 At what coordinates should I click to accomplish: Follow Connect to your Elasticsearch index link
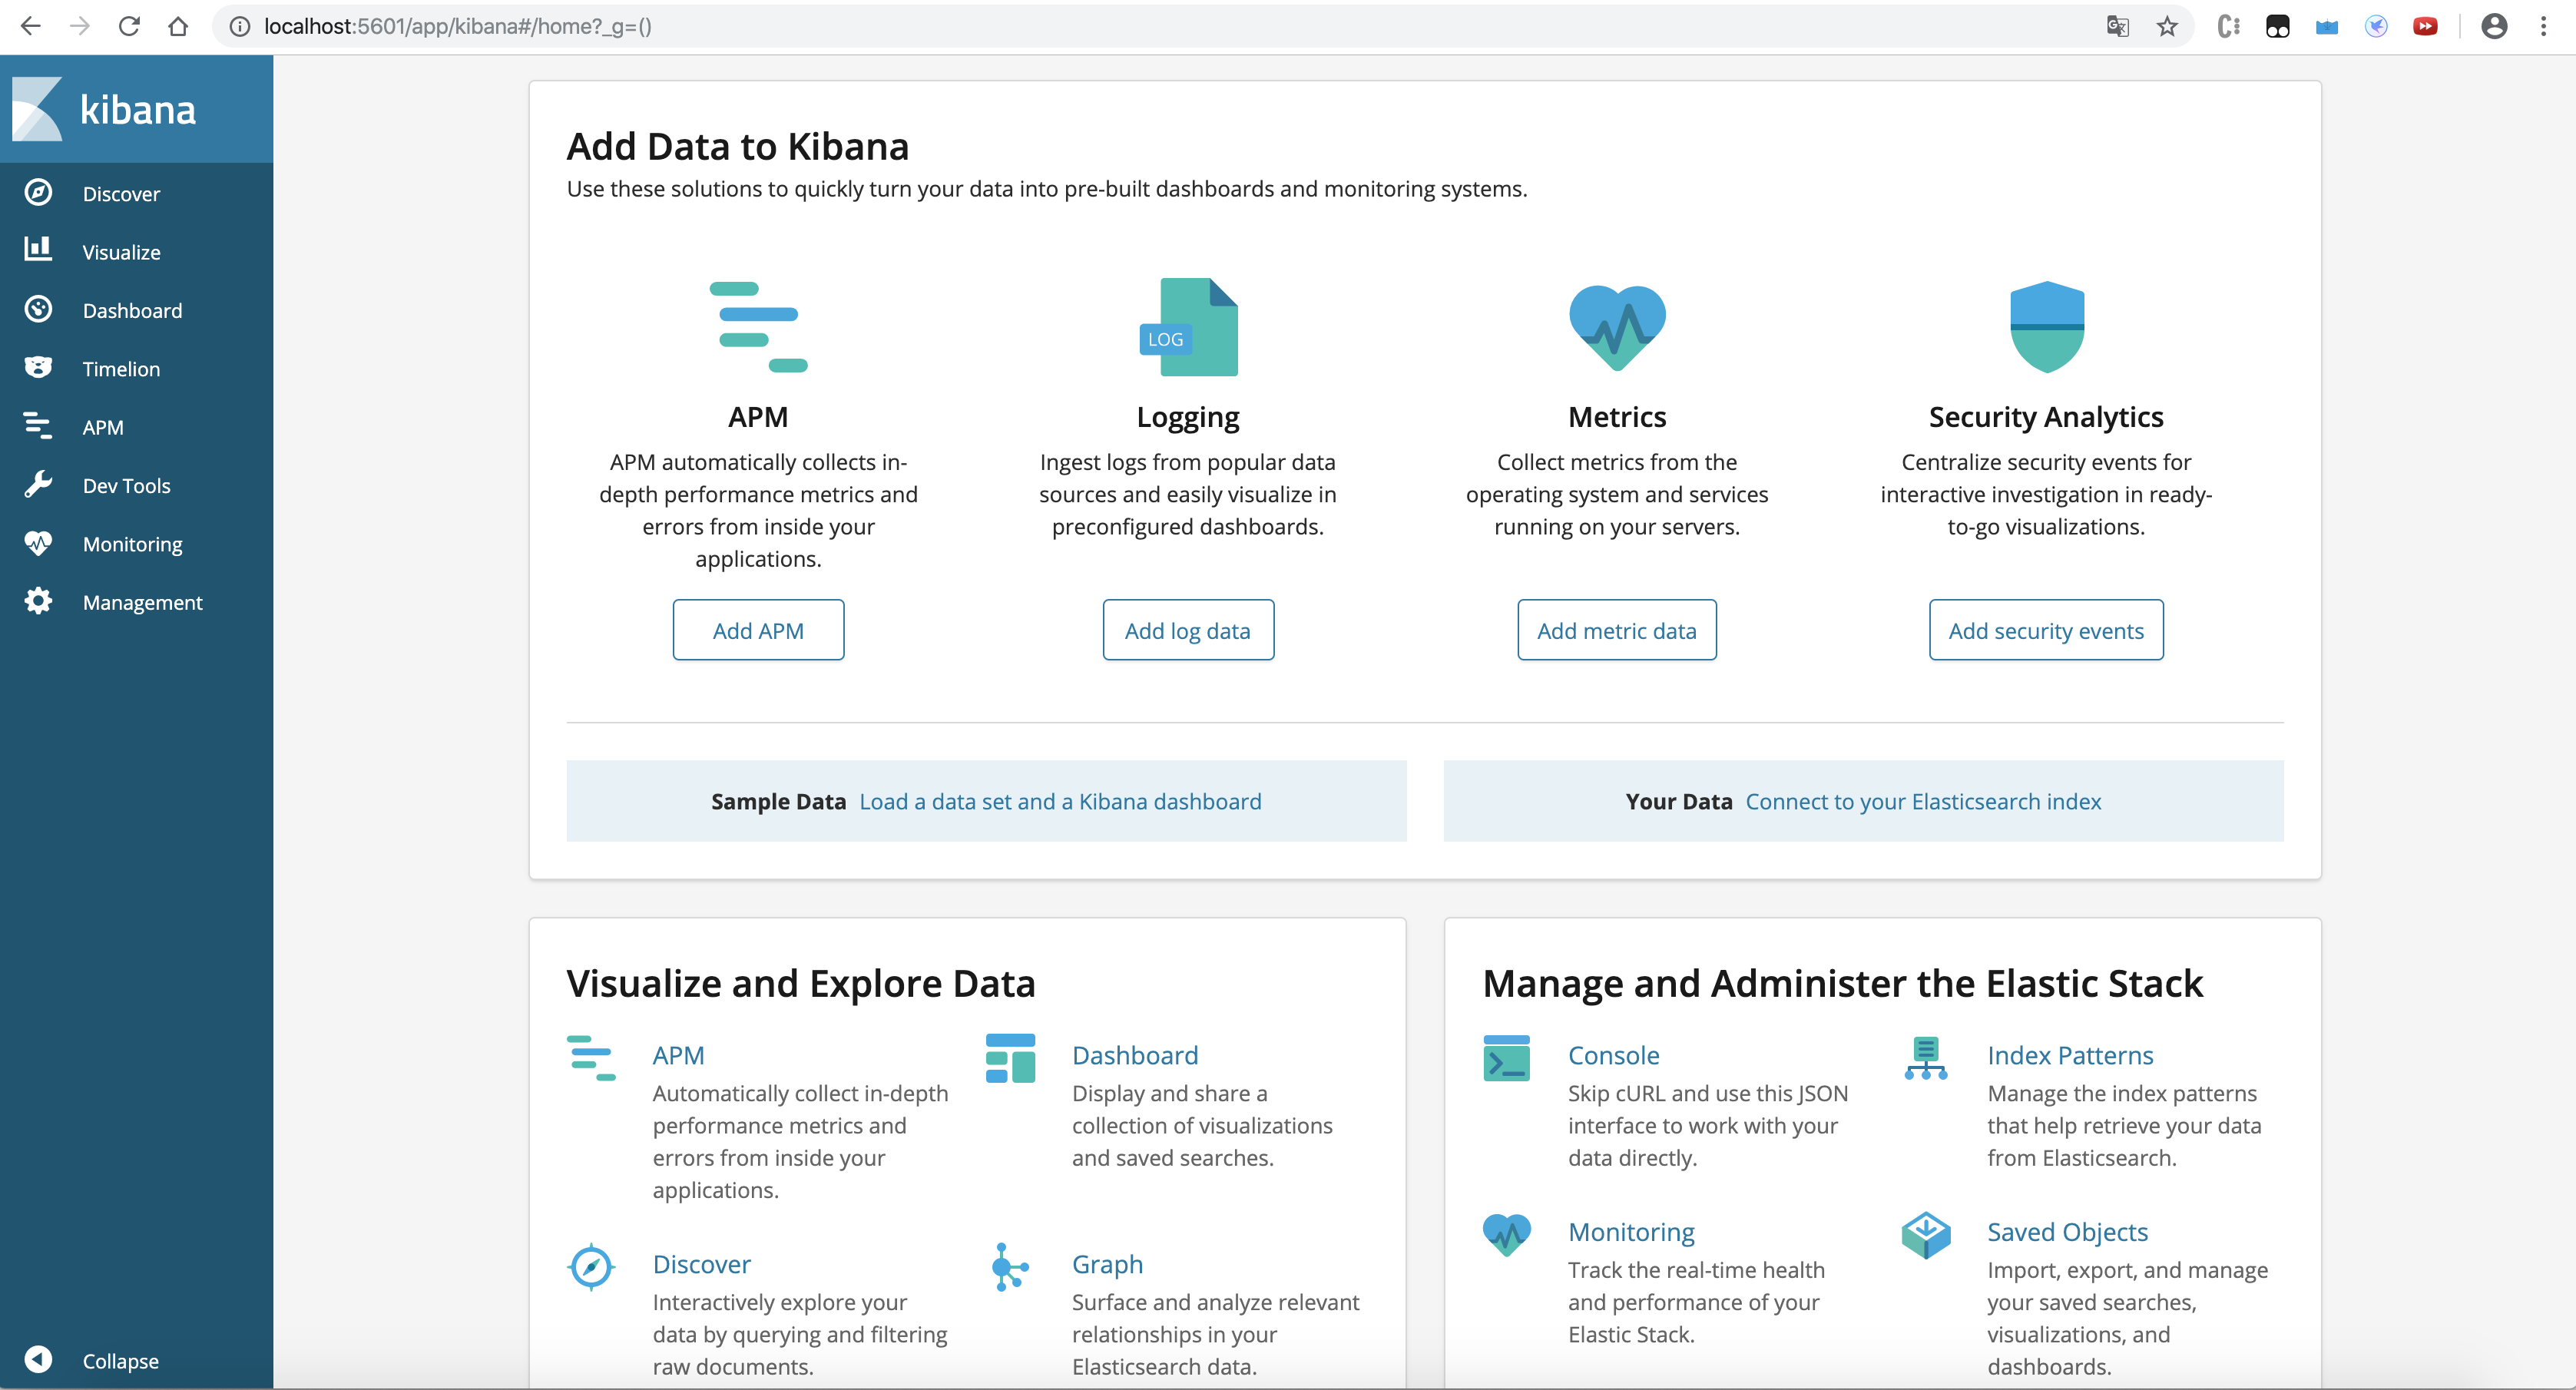[1922, 801]
